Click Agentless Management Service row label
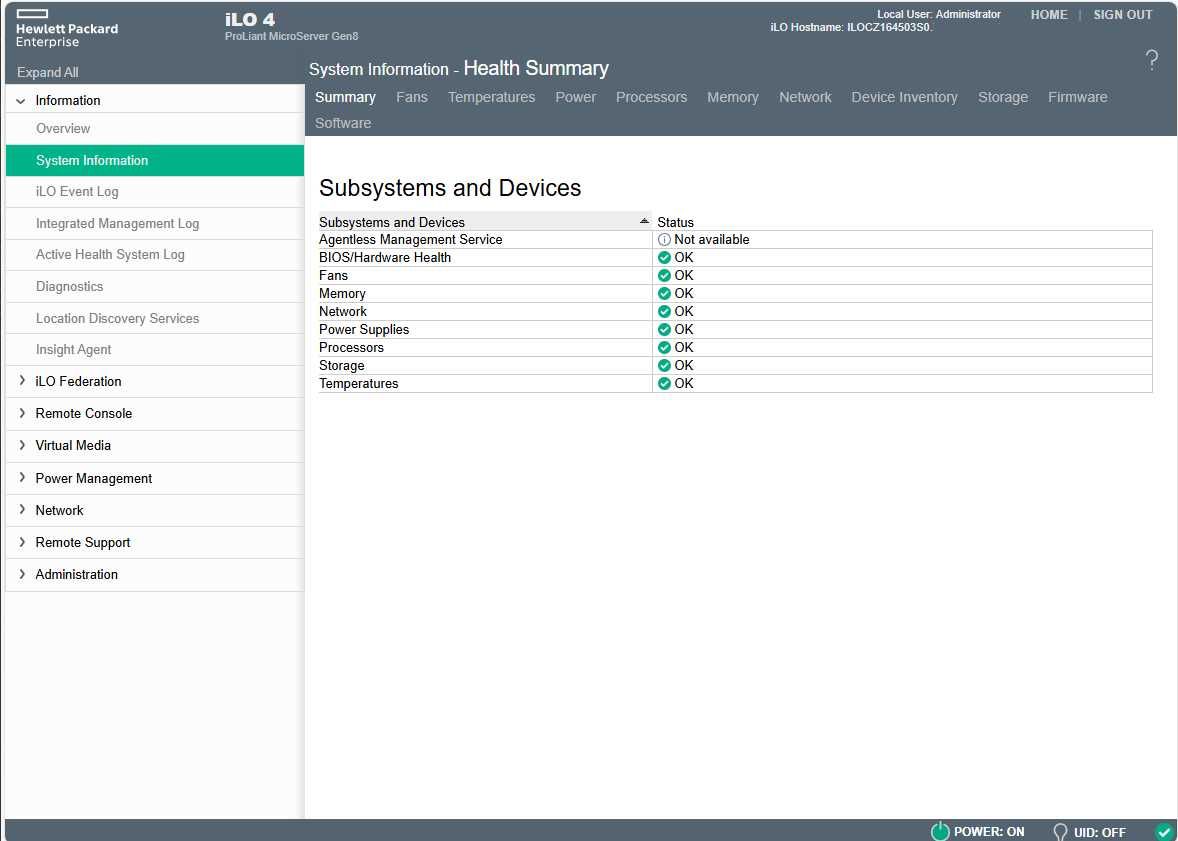The height and width of the screenshot is (841, 1178). click(x=410, y=240)
